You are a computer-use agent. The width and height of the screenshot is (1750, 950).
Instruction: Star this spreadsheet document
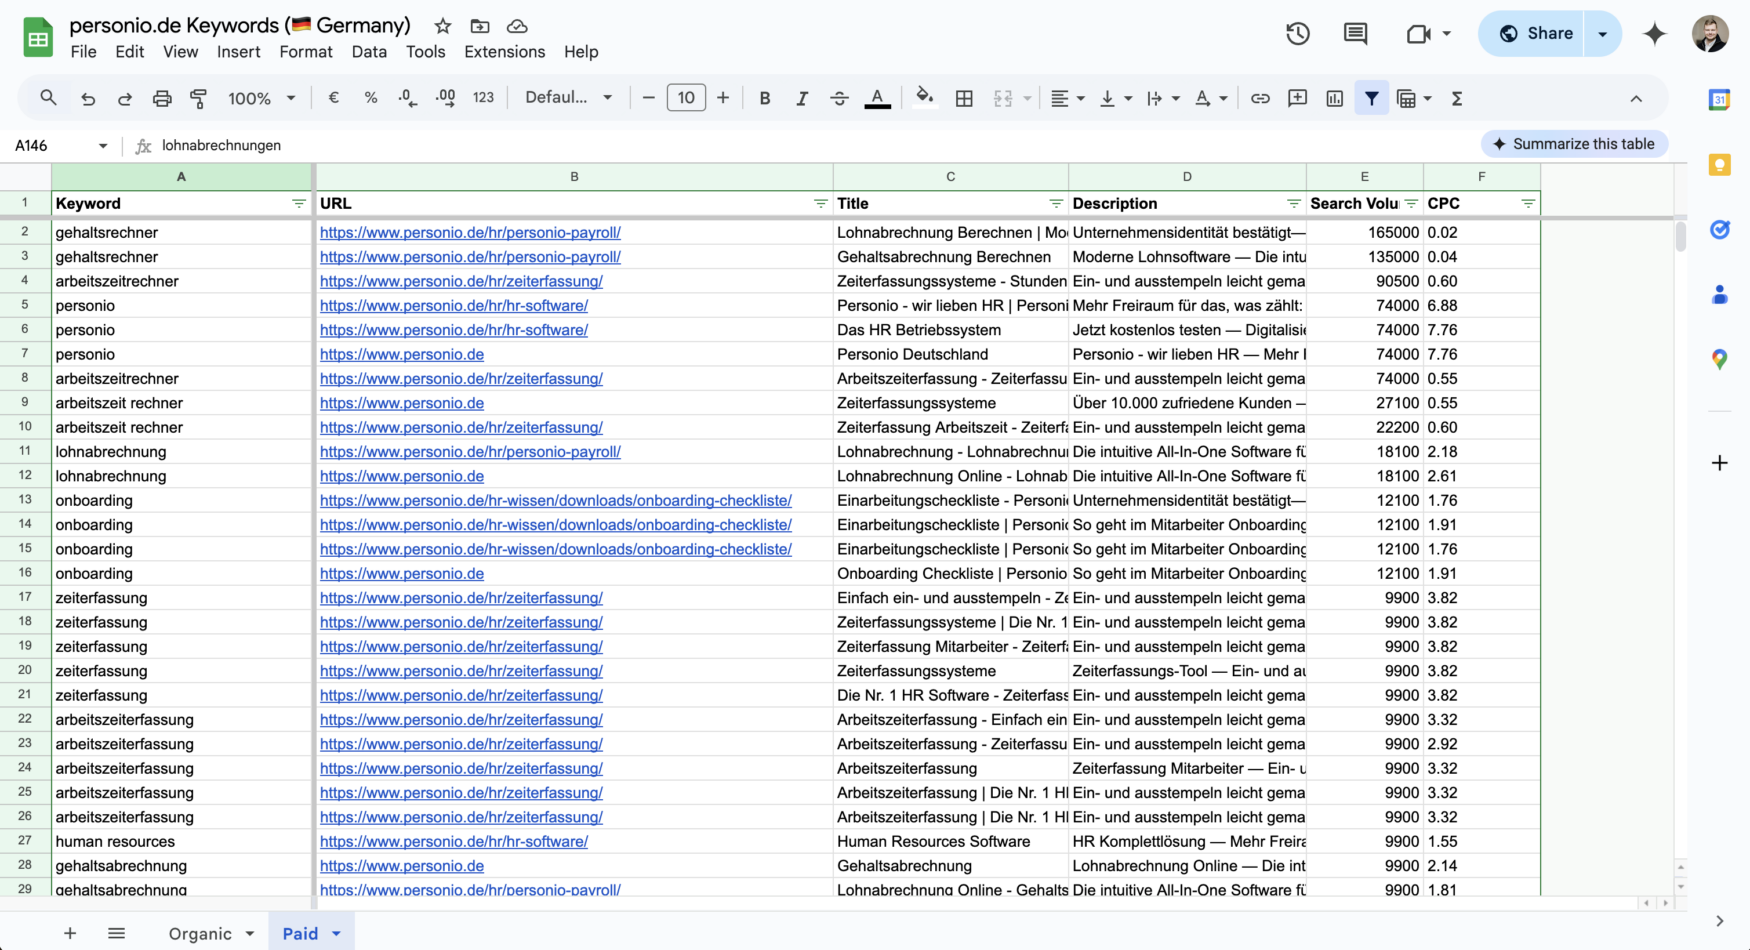[x=442, y=26]
